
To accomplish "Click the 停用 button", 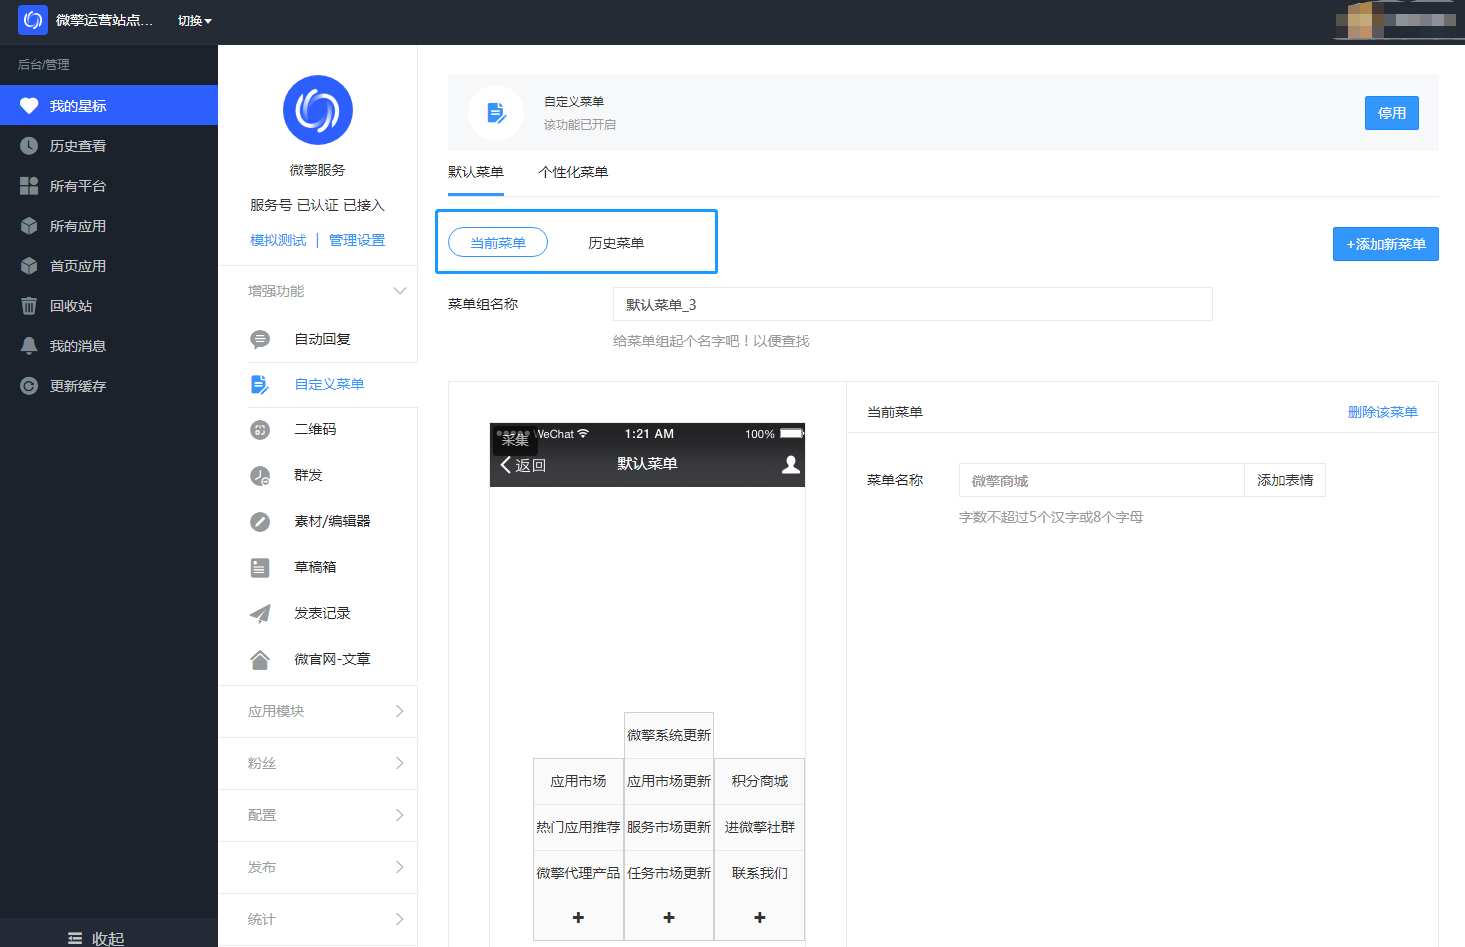I will [1392, 113].
